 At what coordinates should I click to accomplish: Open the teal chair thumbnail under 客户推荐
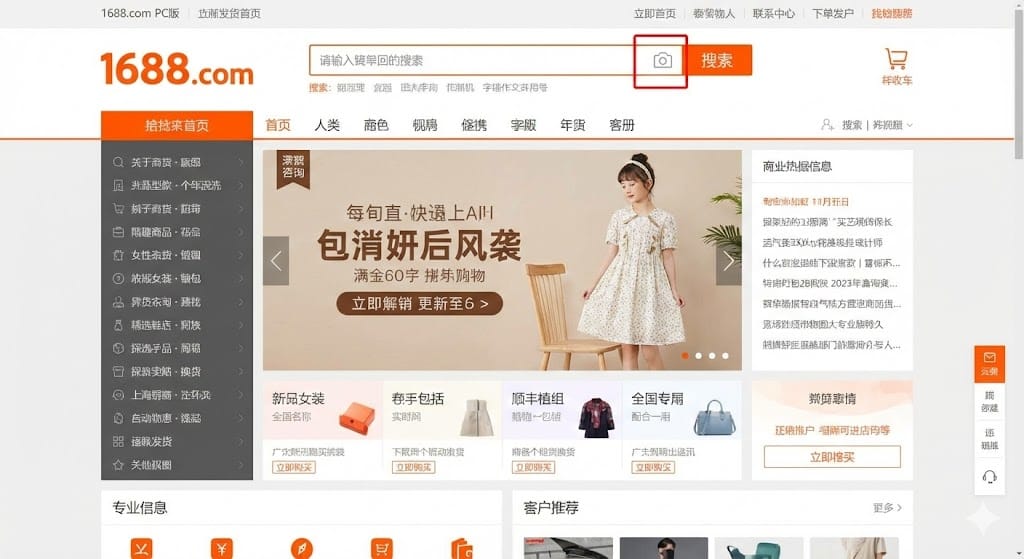[758, 549]
